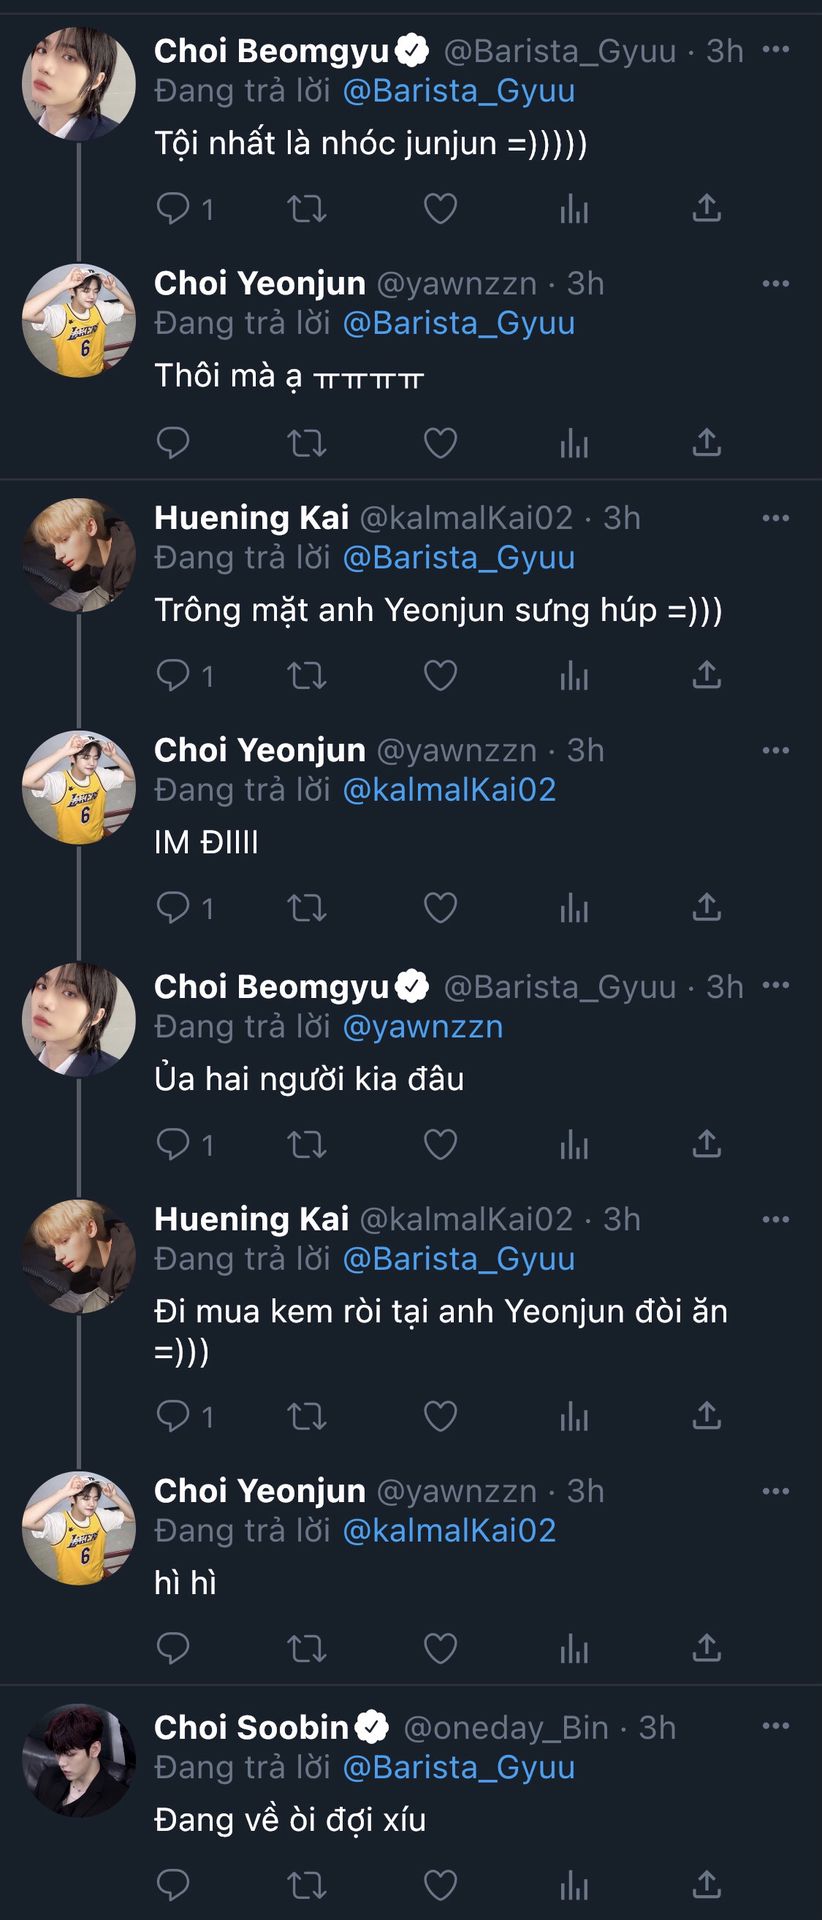This screenshot has width=822, height=1920.
Task: Open more options on Choi Soobin's tweet
Action: (x=776, y=1726)
